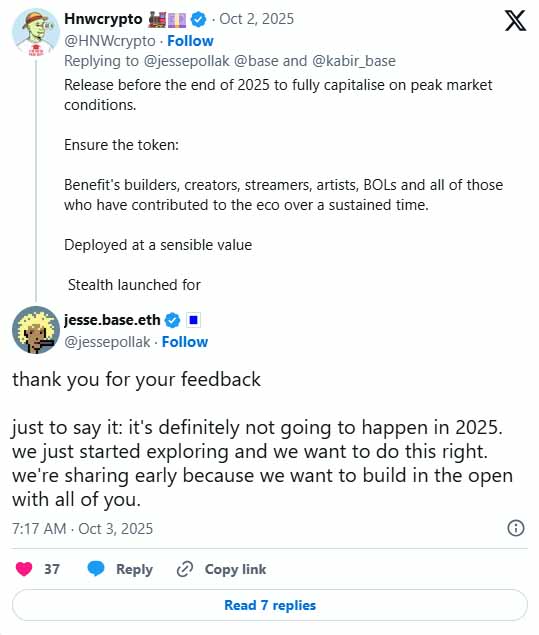Click the chain link copy icon
The width and height of the screenshot is (539, 635).
point(185,569)
